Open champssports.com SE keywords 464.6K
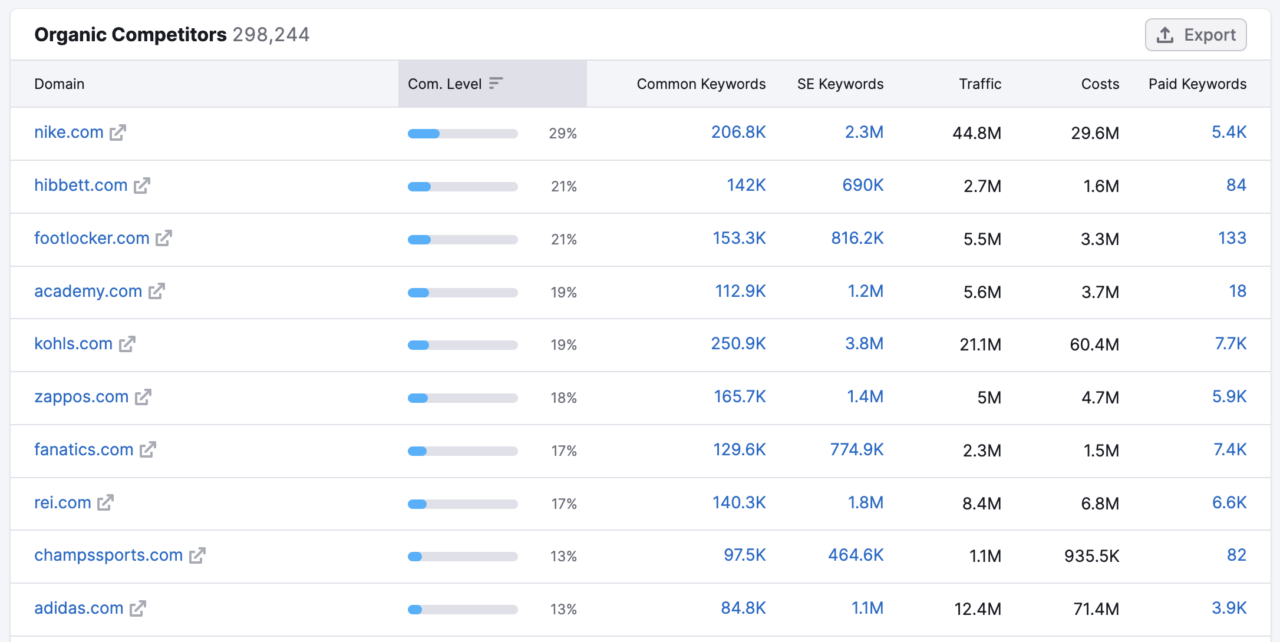Image resolution: width=1280 pixels, height=642 pixels. (856, 555)
